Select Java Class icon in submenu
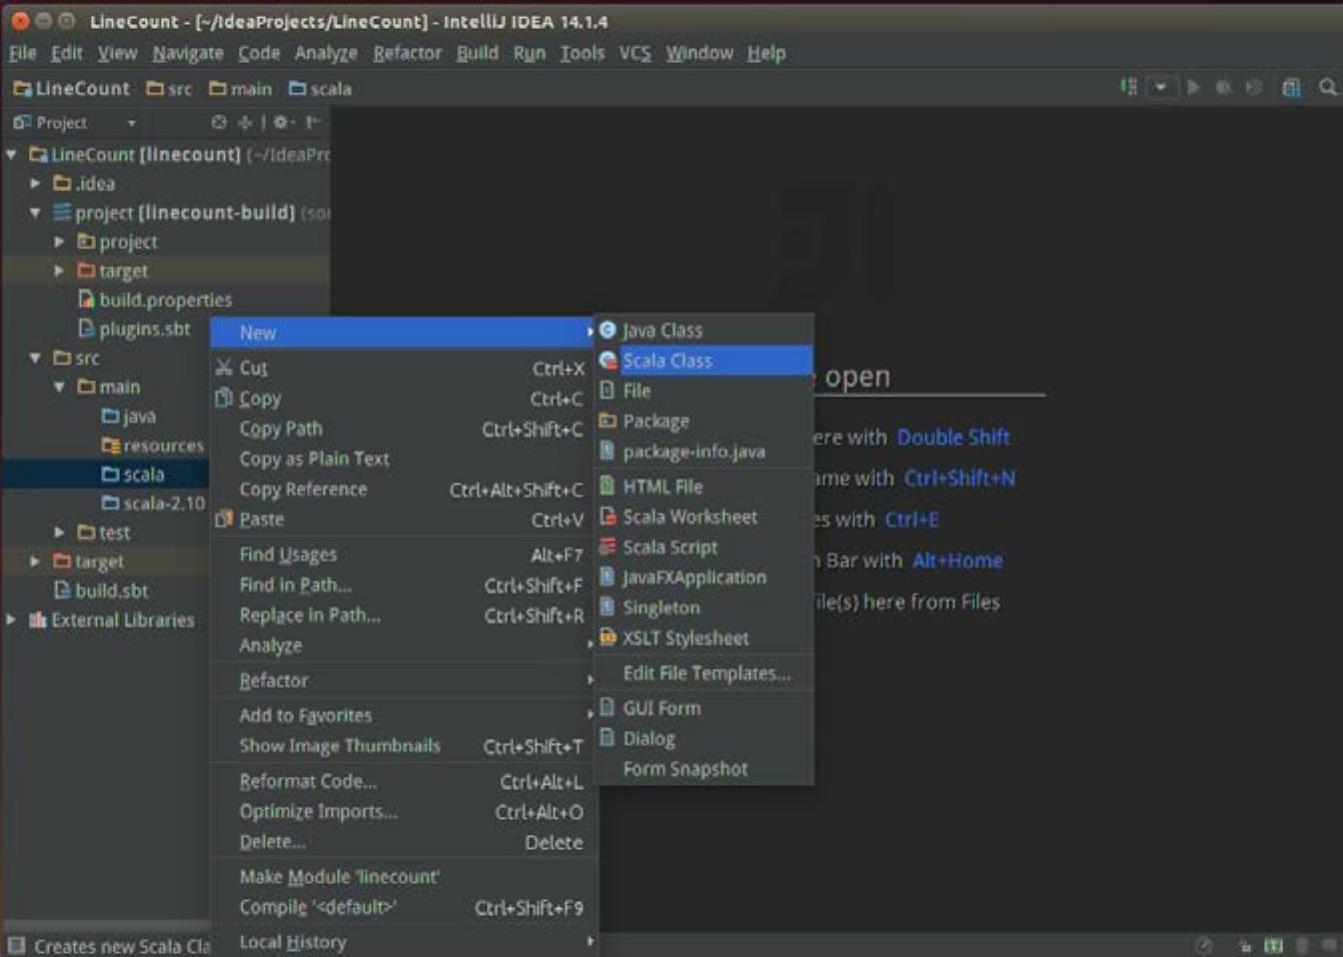 (607, 329)
